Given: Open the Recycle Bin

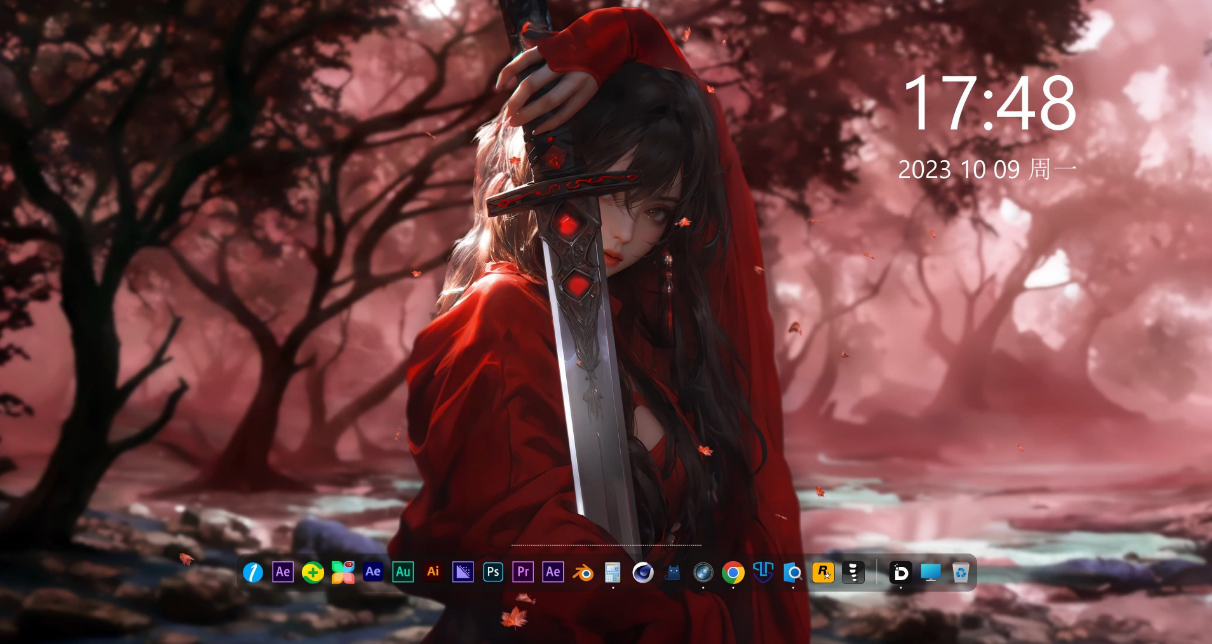Looking at the screenshot, I should pos(961,572).
